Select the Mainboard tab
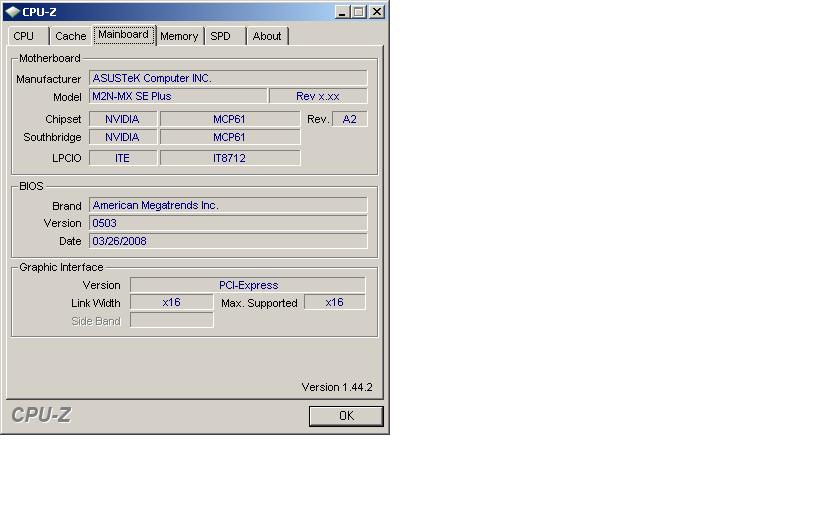 (123, 35)
